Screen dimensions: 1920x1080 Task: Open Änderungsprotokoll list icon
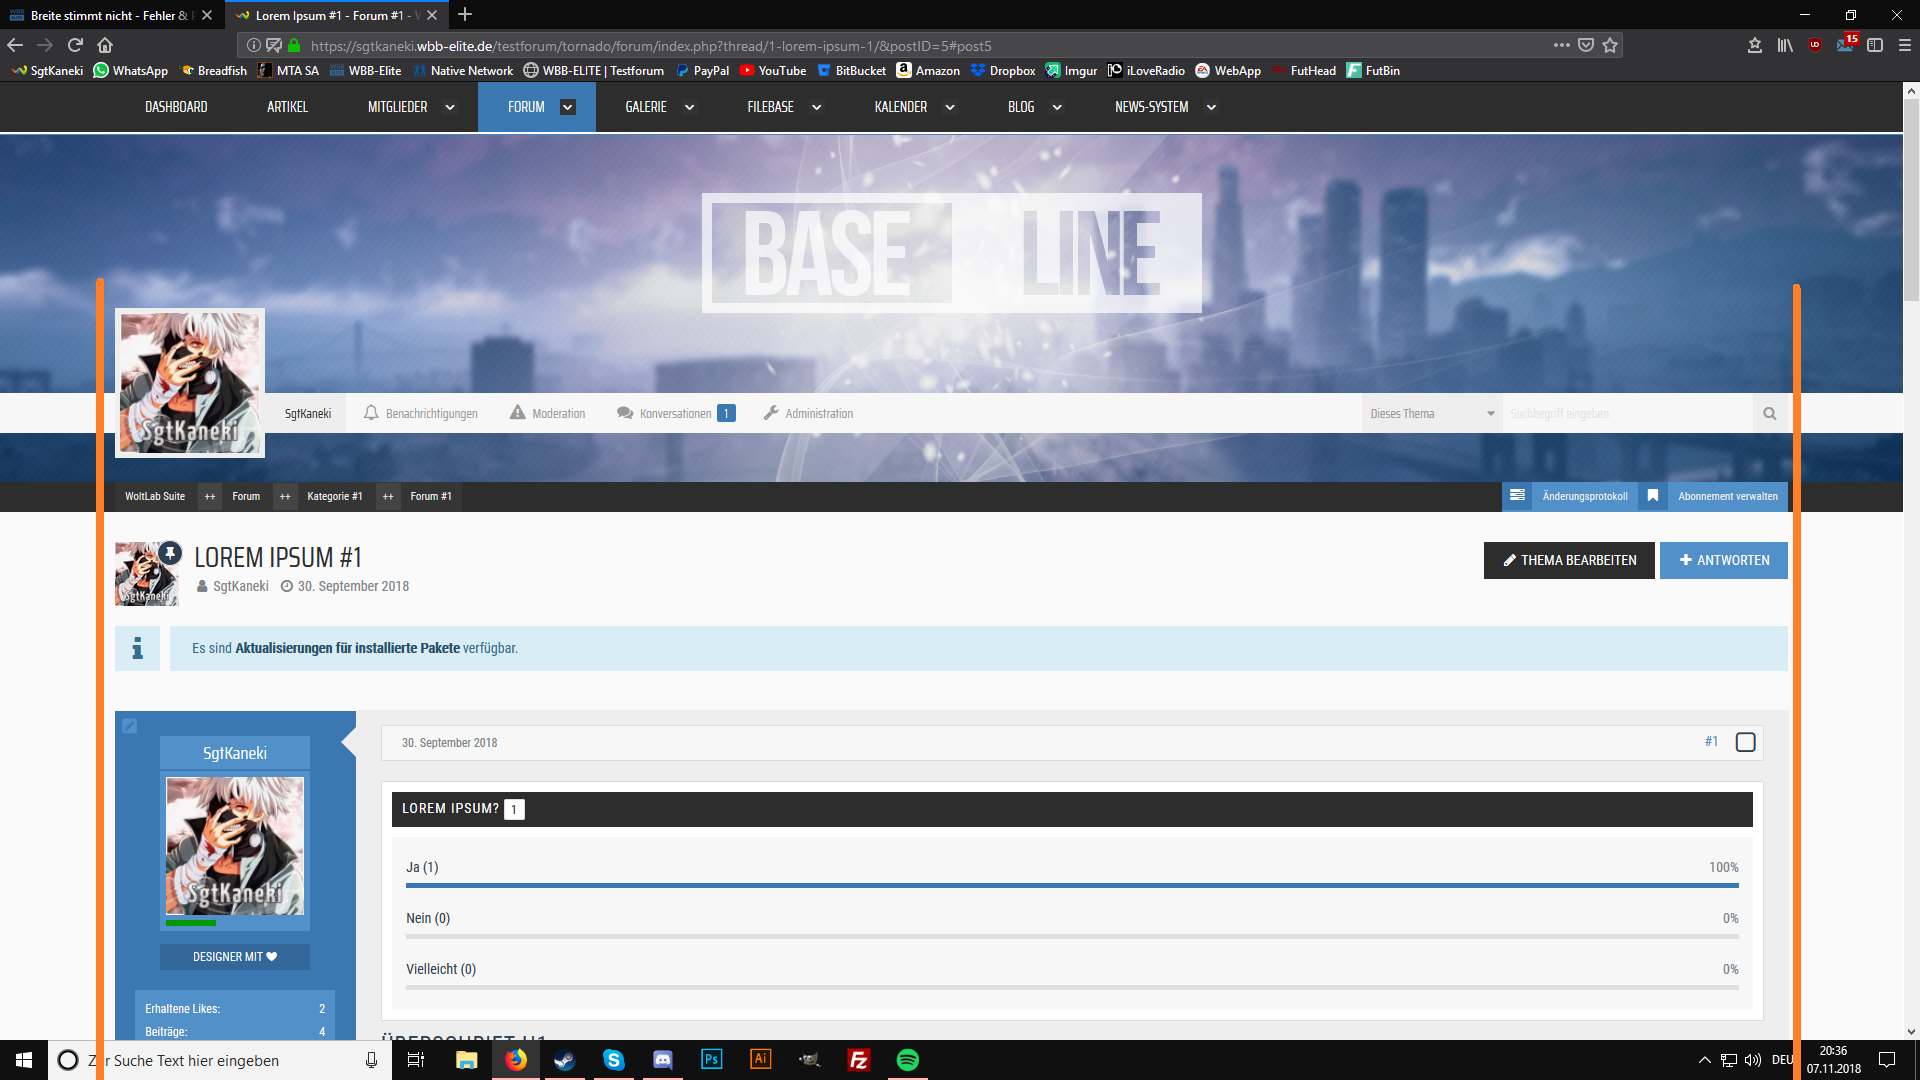(x=1517, y=496)
